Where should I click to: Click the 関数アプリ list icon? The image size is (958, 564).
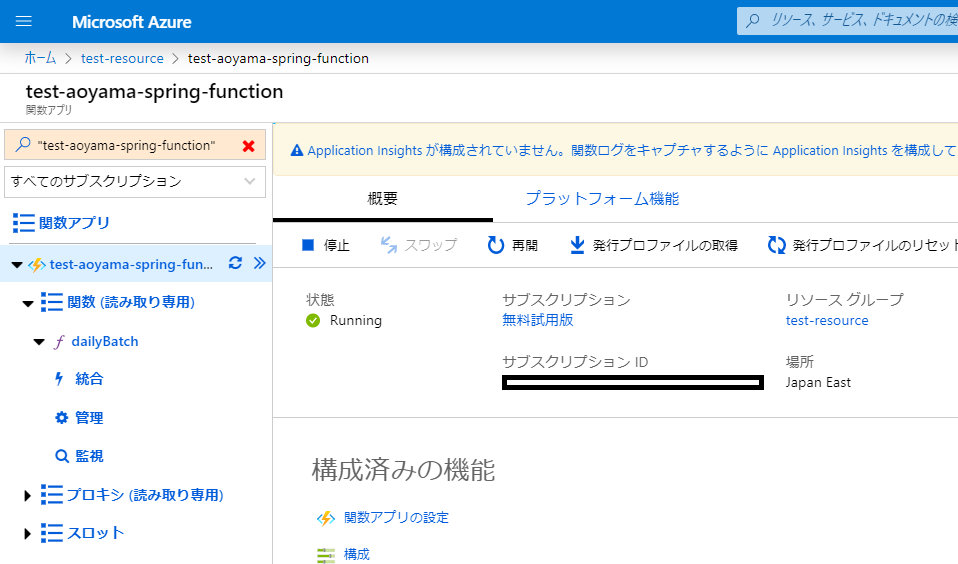click(x=23, y=223)
